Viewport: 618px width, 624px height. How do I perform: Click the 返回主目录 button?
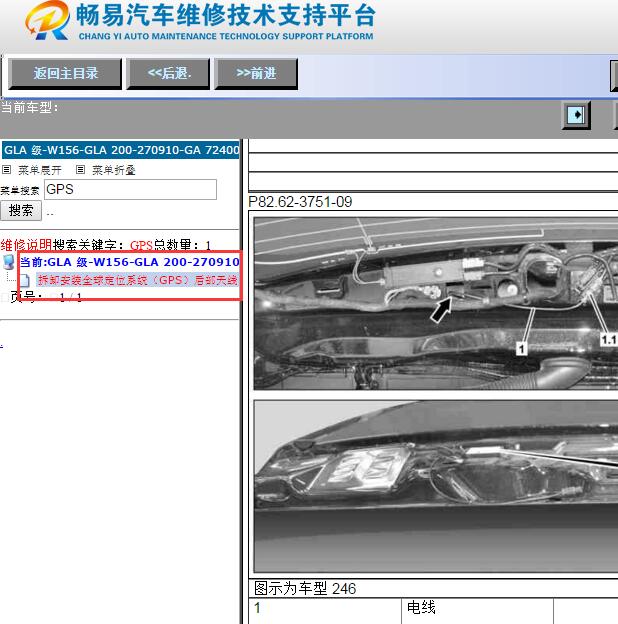[x=65, y=74]
